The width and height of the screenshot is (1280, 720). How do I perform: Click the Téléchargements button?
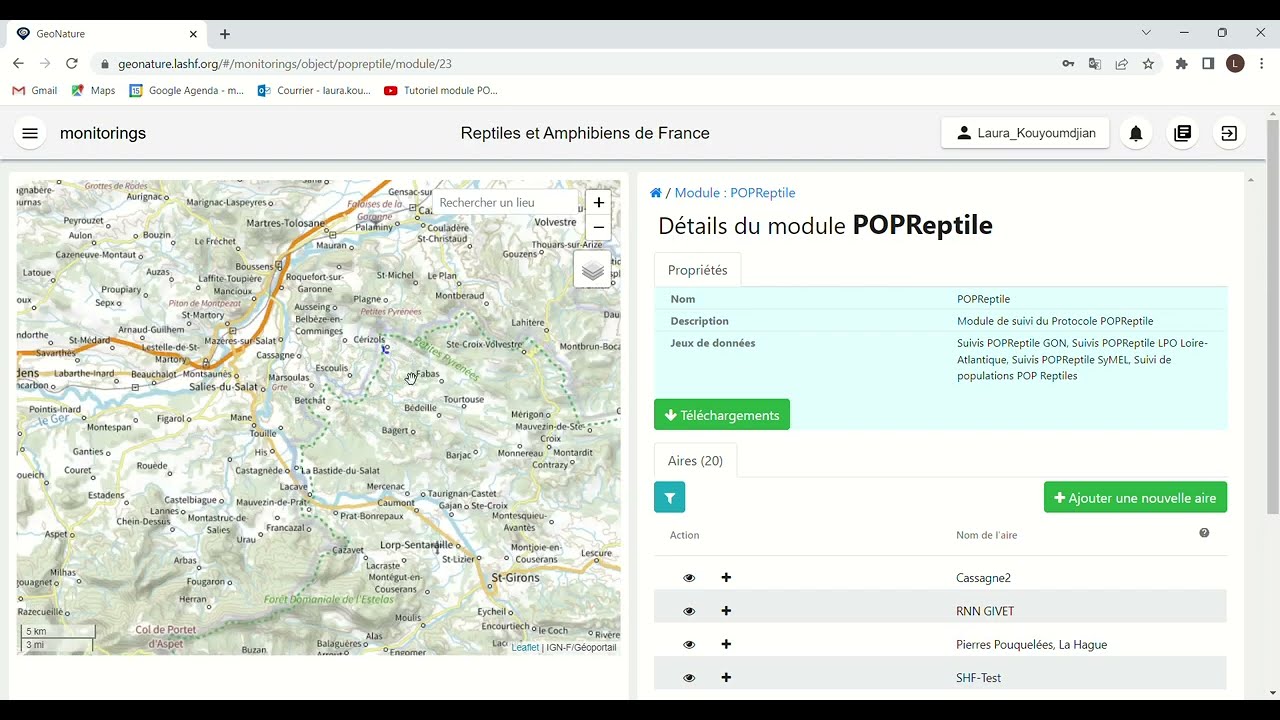tap(722, 415)
